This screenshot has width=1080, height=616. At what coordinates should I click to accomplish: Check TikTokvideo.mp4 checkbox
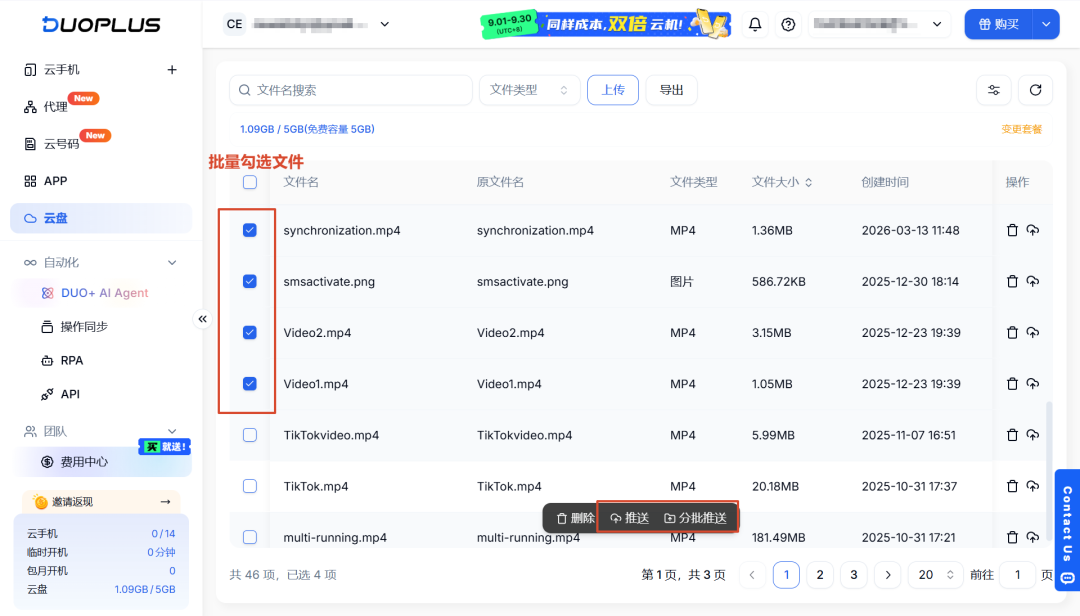pyautogui.click(x=250, y=435)
